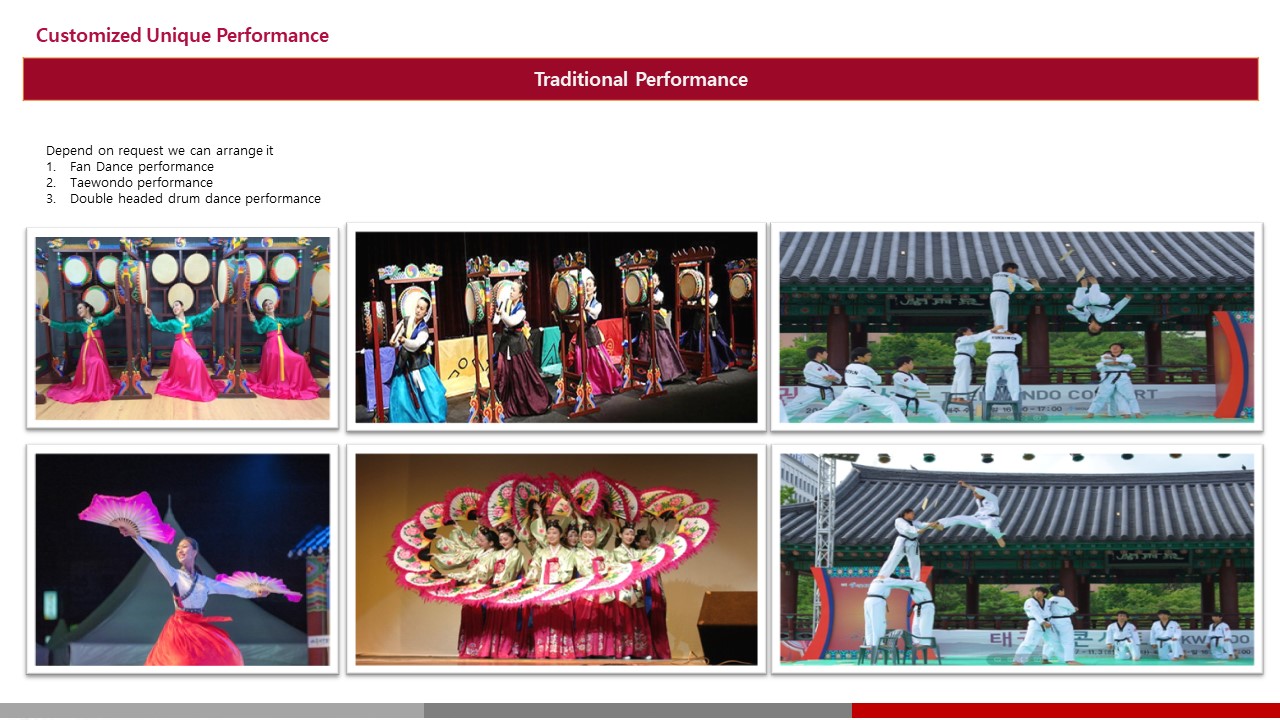Image resolution: width=1280 pixels, height=720 pixels.
Task: Select the 'Taewondo performance' list item
Action: coord(141,183)
